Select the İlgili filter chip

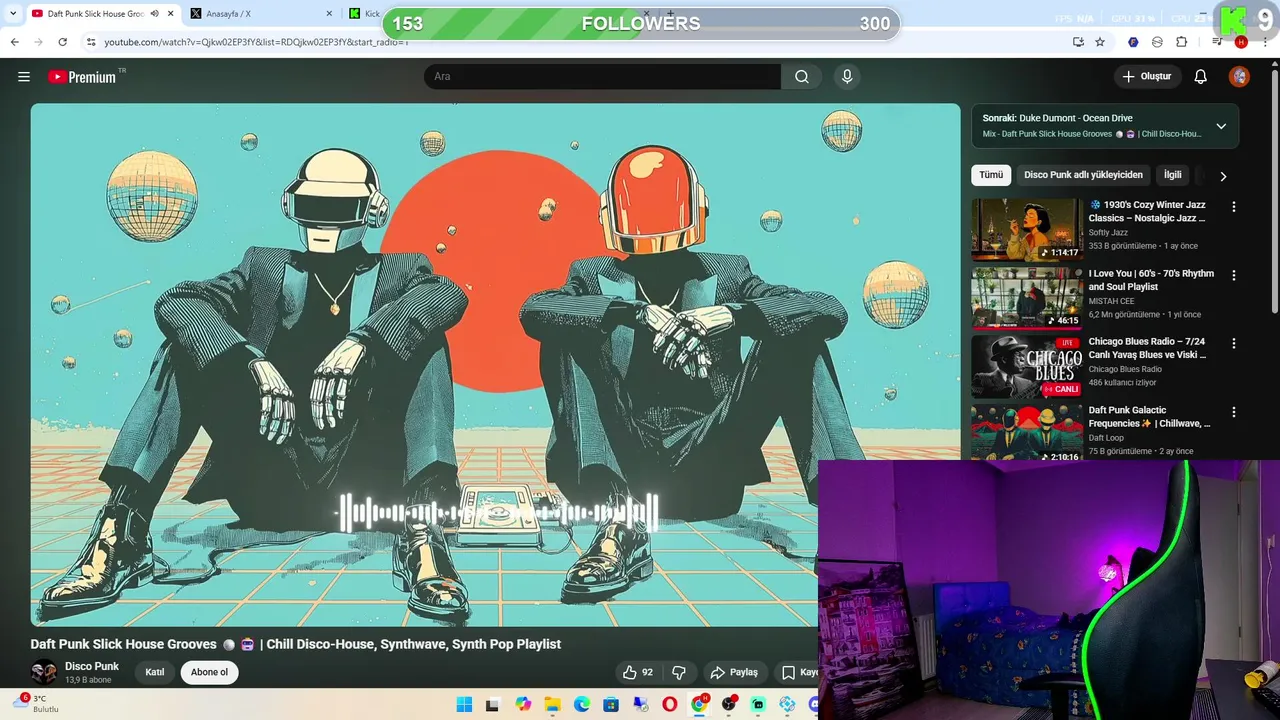[x=1172, y=175]
